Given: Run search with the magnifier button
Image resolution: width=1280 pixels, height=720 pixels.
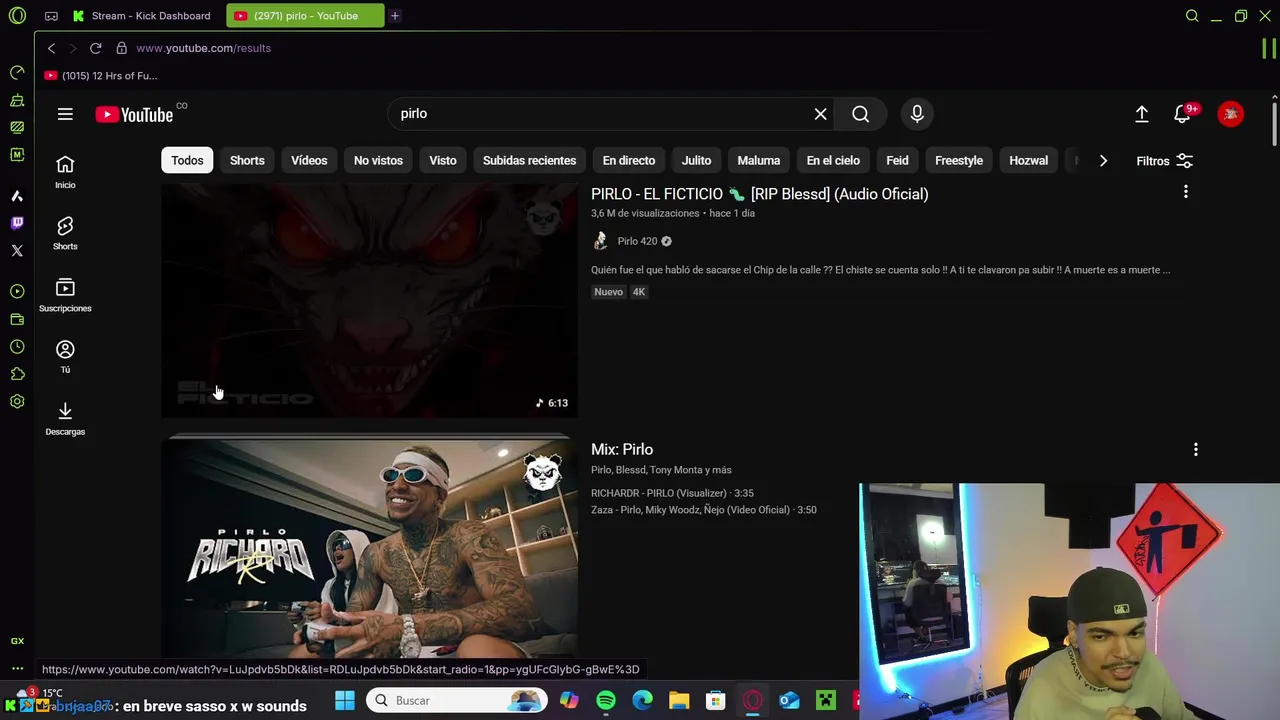Looking at the screenshot, I should [860, 114].
